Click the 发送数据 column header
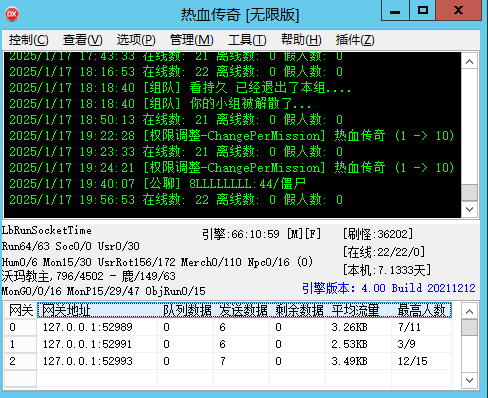The image size is (488, 398). [x=242, y=310]
